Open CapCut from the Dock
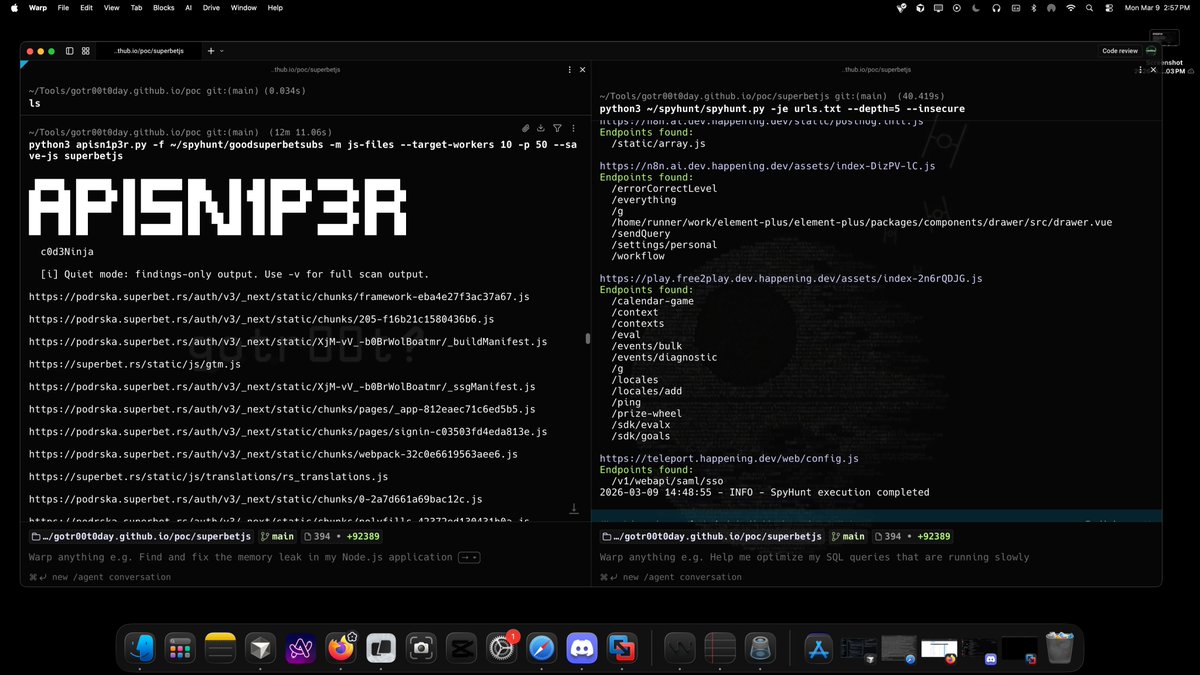This screenshot has height=675, width=1200. (x=462, y=648)
